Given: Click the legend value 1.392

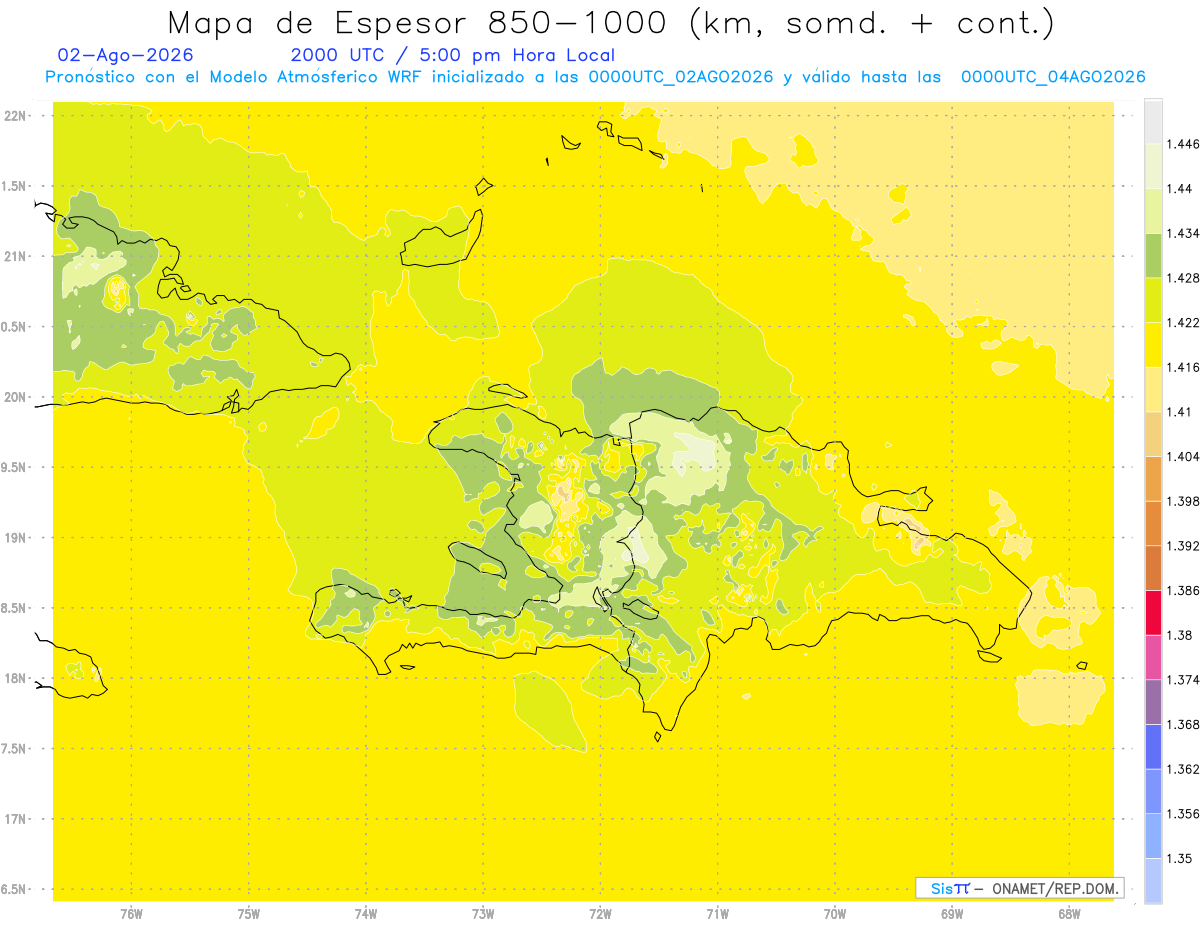Looking at the screenshot, I should point(1185,546).
